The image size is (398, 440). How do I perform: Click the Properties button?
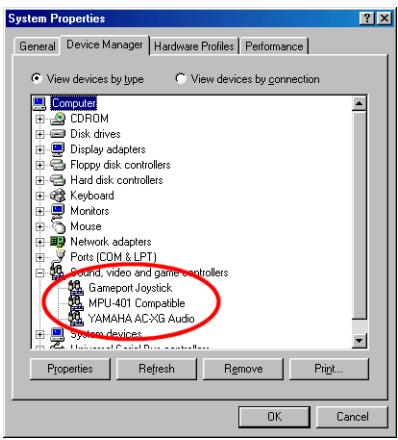tap(70, 369)
